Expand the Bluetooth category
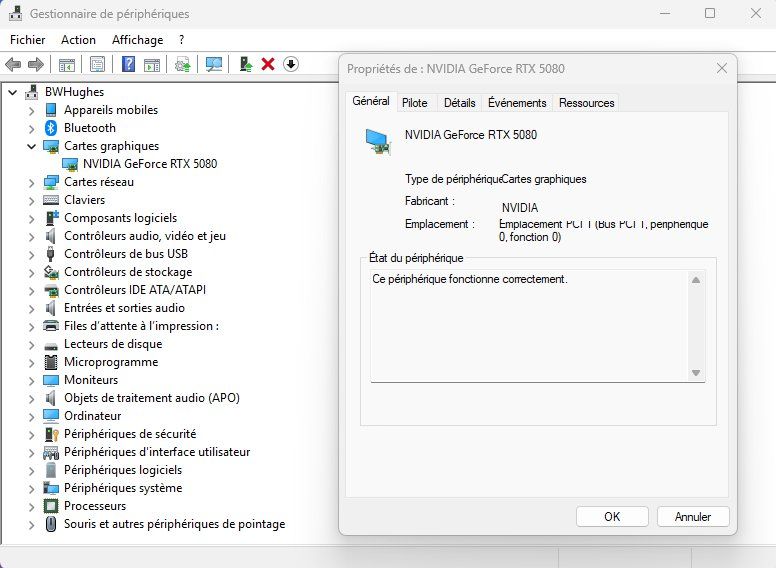This screenshot has width=776, height=568. [32, 129]
